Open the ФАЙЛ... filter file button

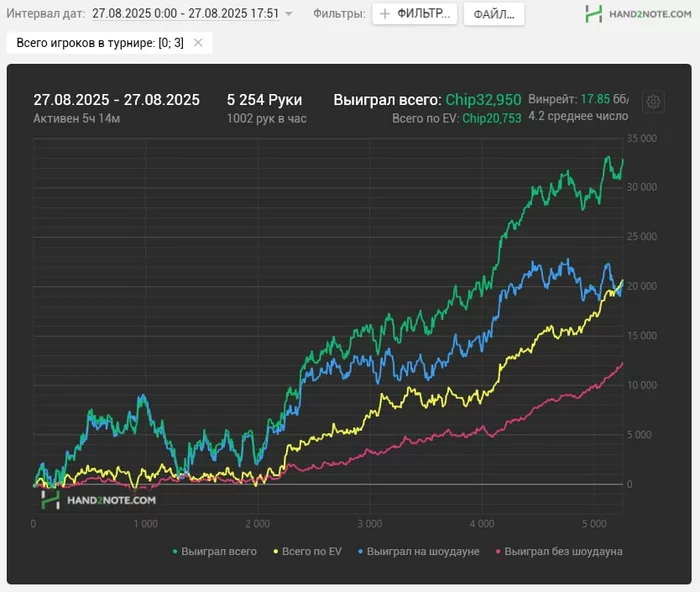coord(494,14)
